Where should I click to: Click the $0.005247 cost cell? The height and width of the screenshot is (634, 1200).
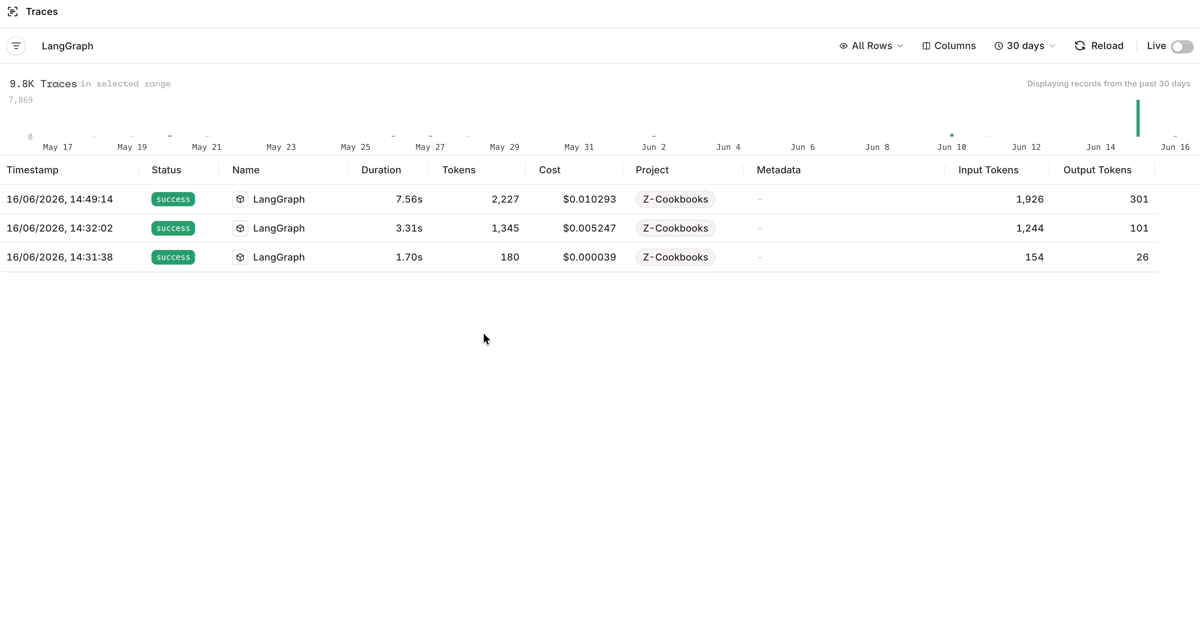pyautogui.click(x=590, y=228)
